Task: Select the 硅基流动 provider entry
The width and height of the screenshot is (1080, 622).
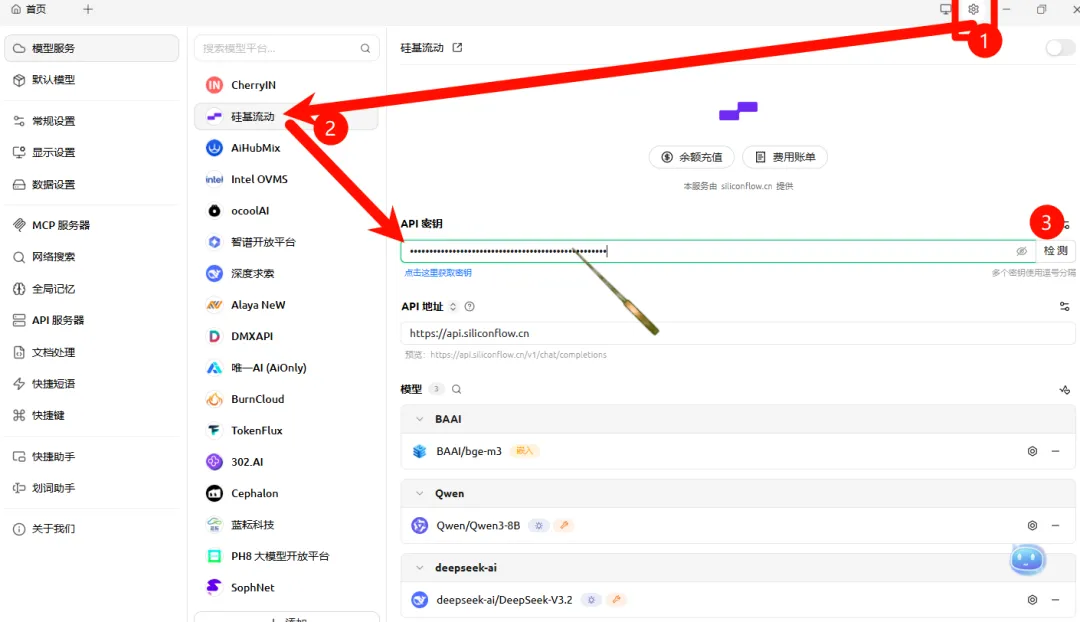Action: 287,116
